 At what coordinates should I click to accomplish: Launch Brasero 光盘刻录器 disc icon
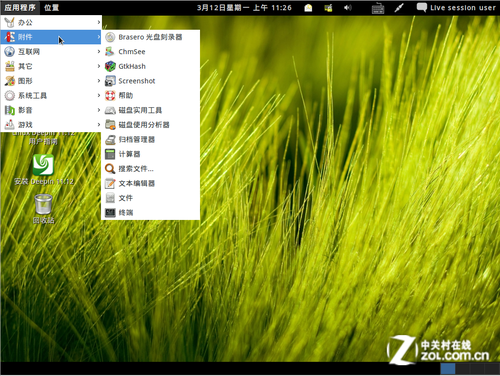tap(110, 37)
